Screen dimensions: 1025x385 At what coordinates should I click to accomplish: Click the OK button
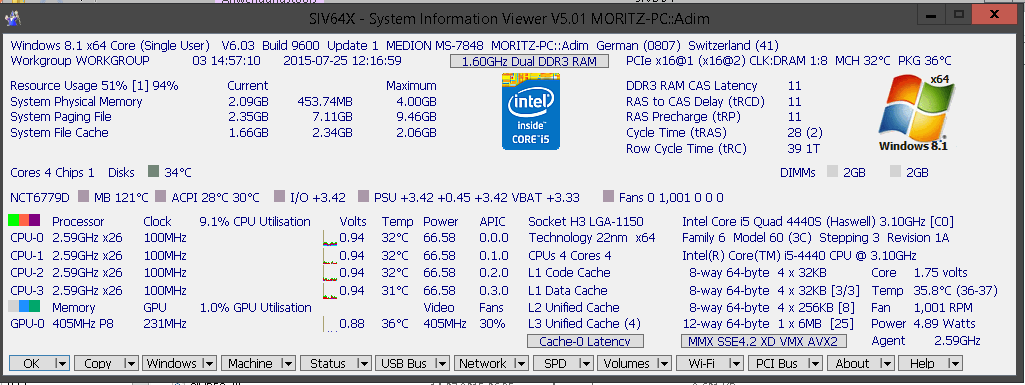pyautogui.click(x=31, y=363)
